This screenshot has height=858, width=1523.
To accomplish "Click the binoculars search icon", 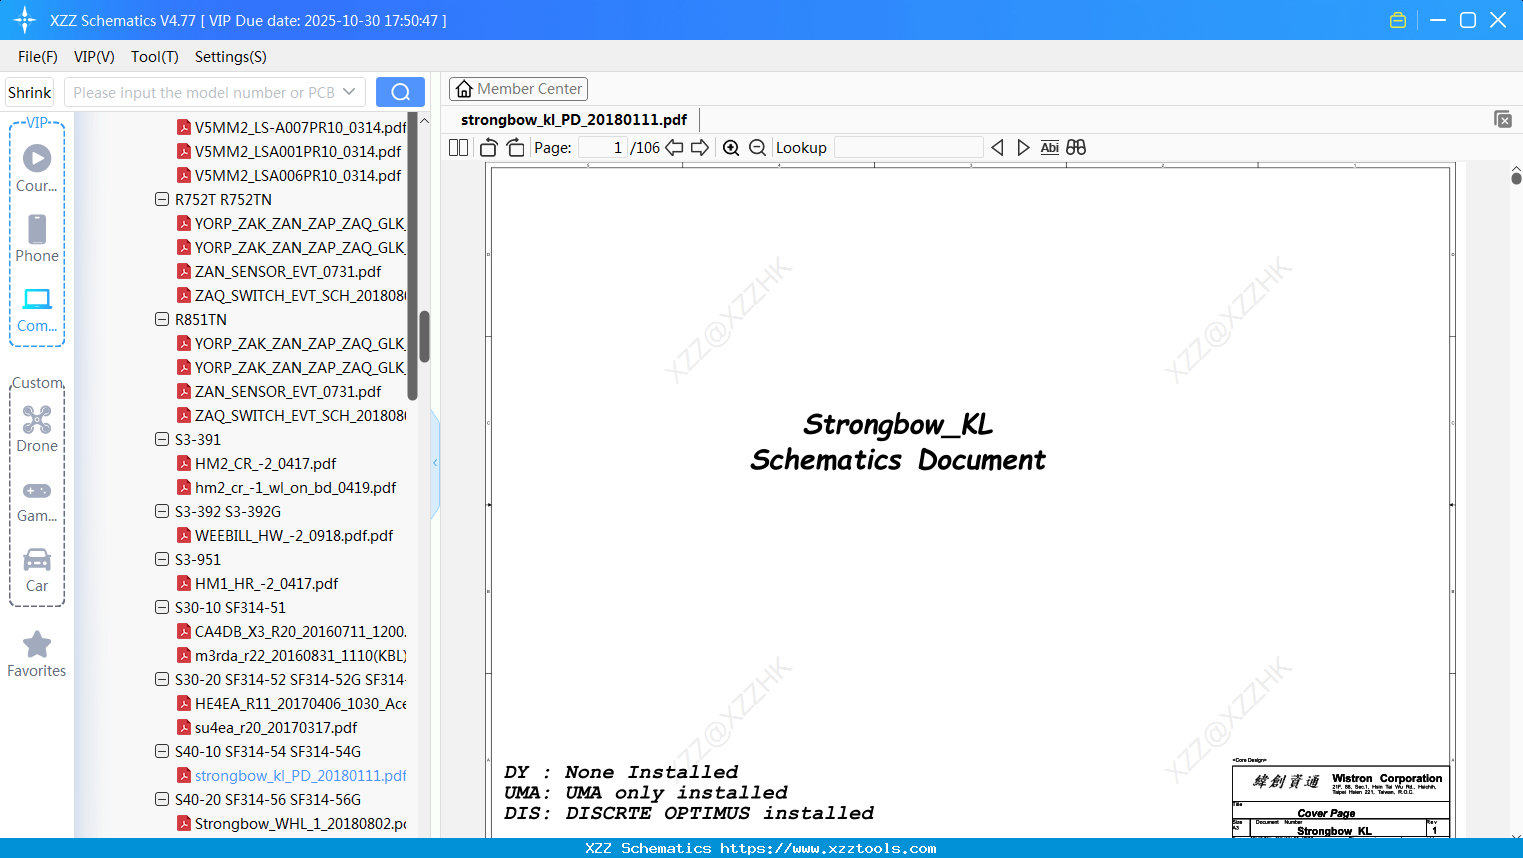I will click(x=1076, y=148).
